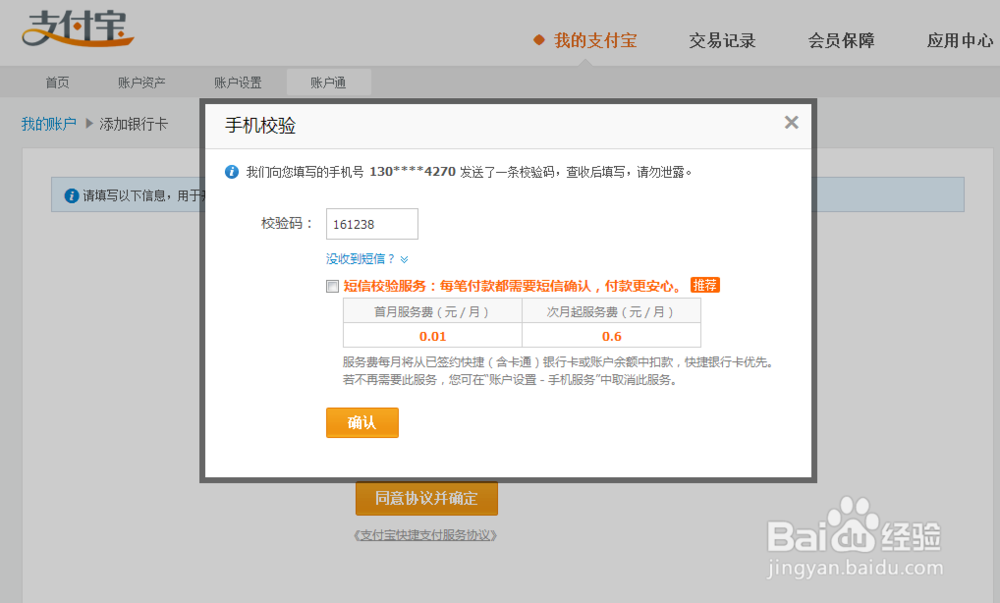
Task: Navigate to 我的账户 via breadcrumb
Action: (x=48, y=123)
